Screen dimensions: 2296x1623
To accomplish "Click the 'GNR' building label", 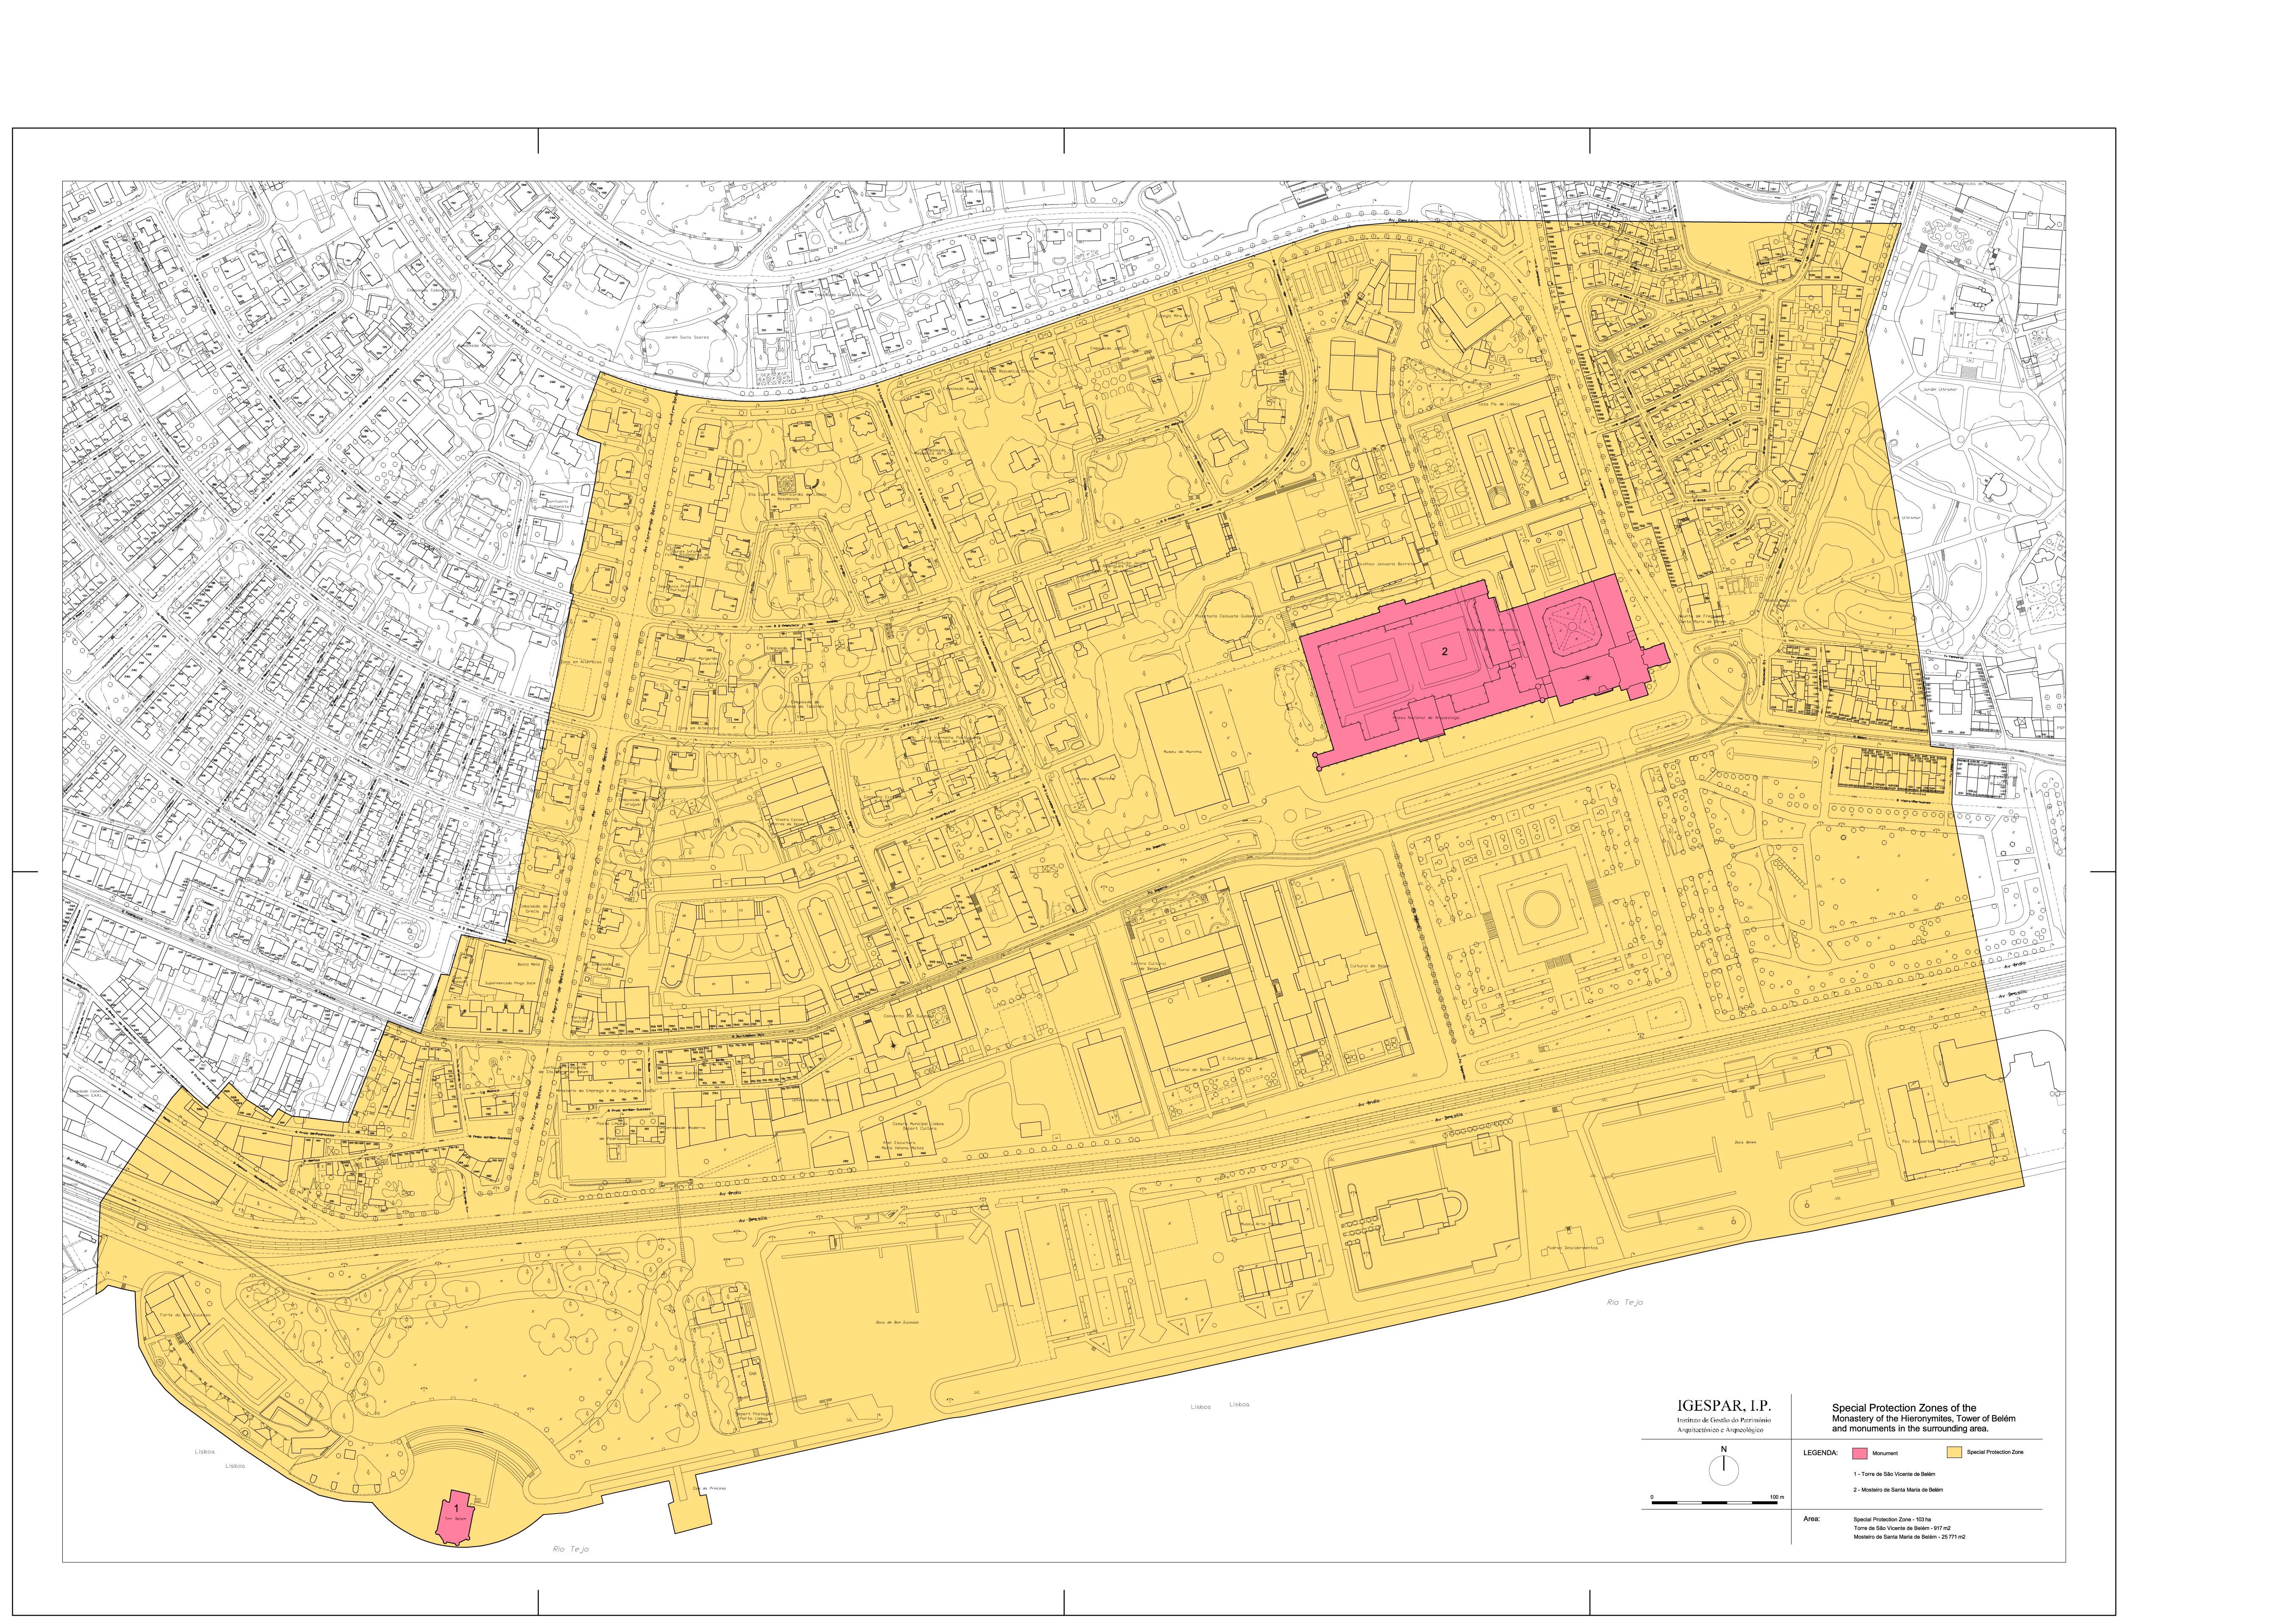I will tap(753, 1374).
